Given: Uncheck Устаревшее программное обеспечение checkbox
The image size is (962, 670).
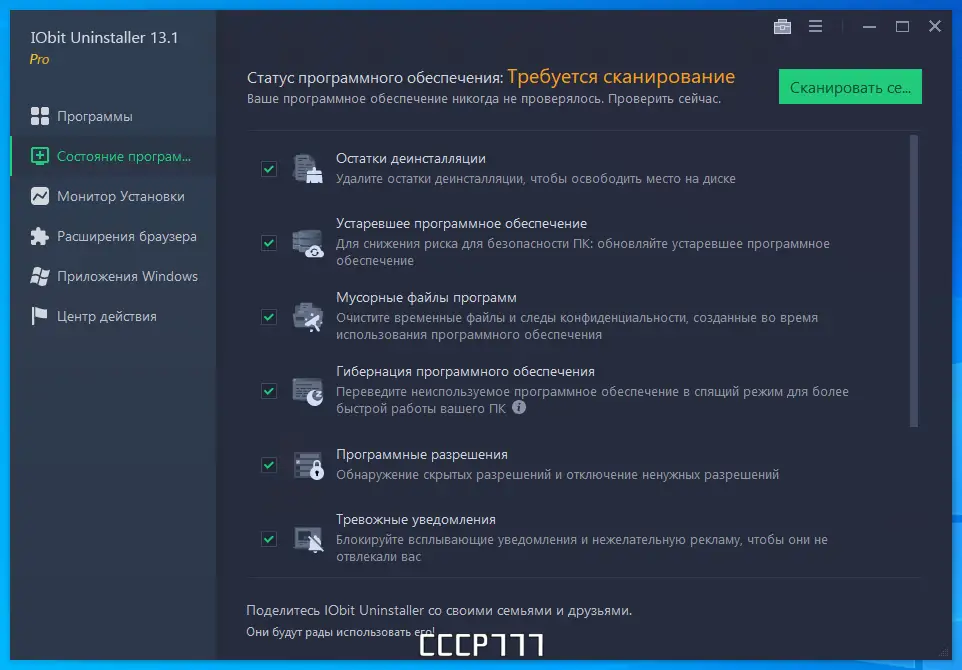Looking at the screenshot, I should coord(269,243).
